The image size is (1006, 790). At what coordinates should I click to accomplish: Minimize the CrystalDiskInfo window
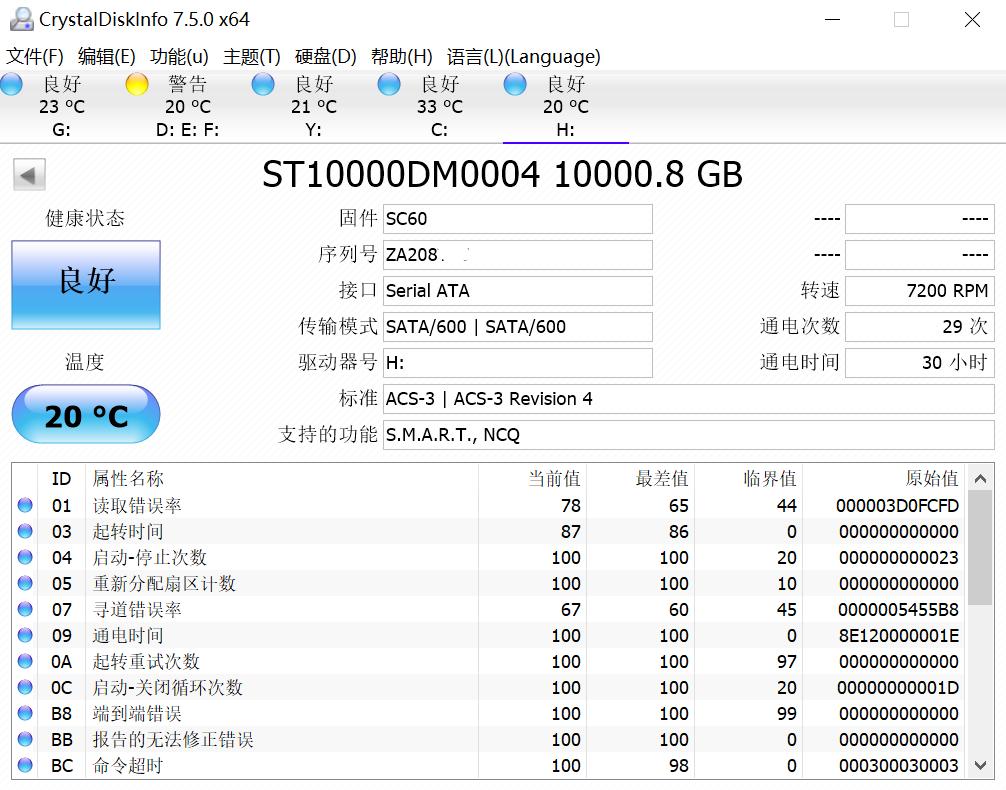click(832, 20)
